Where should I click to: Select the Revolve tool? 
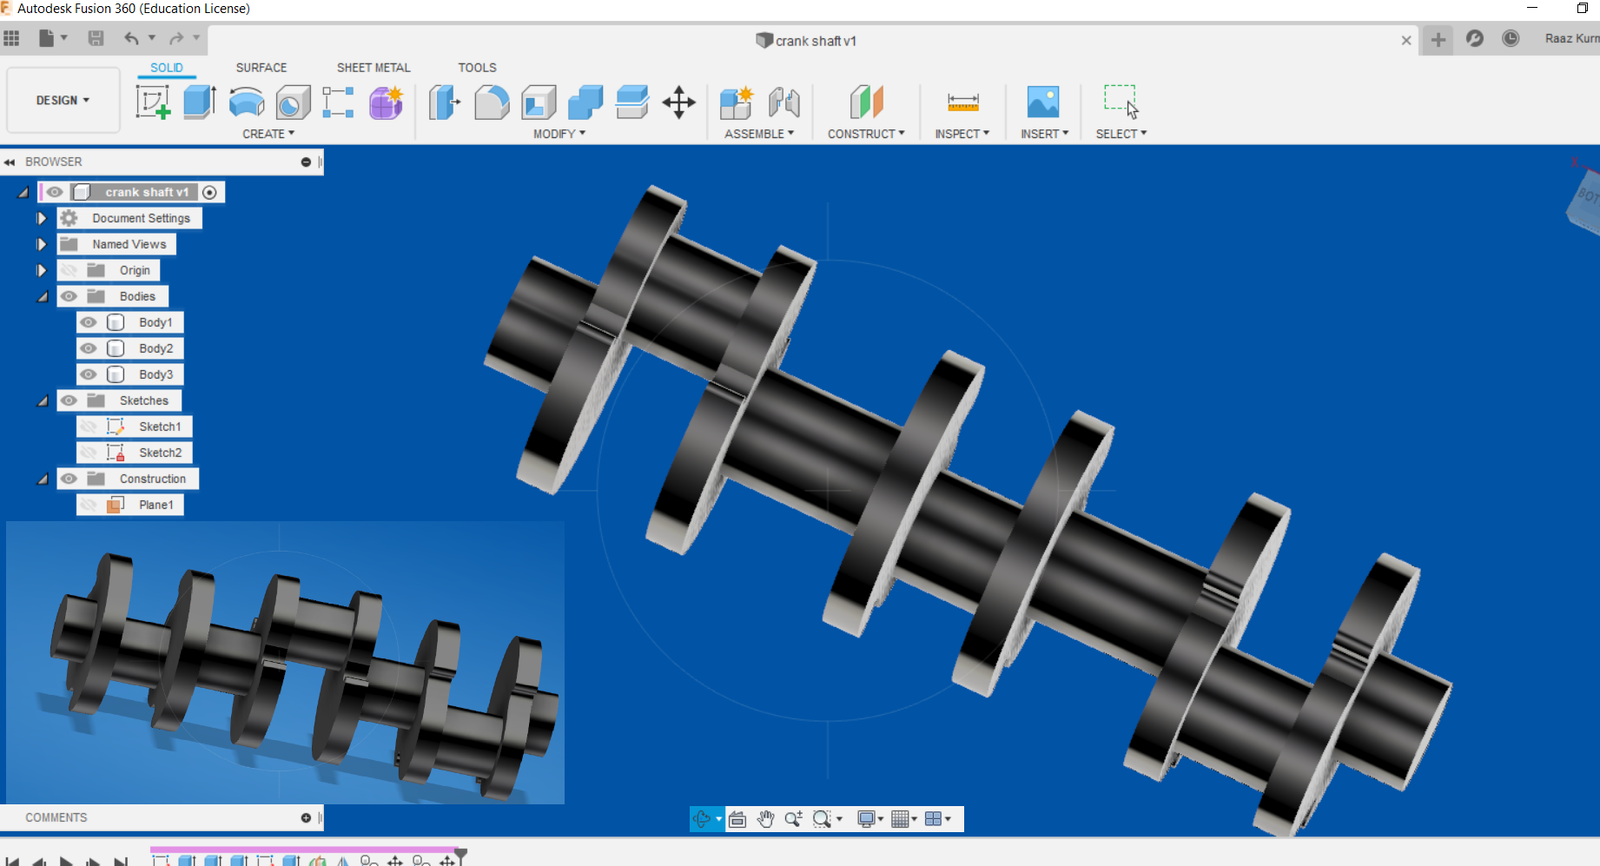click(246, 102)
